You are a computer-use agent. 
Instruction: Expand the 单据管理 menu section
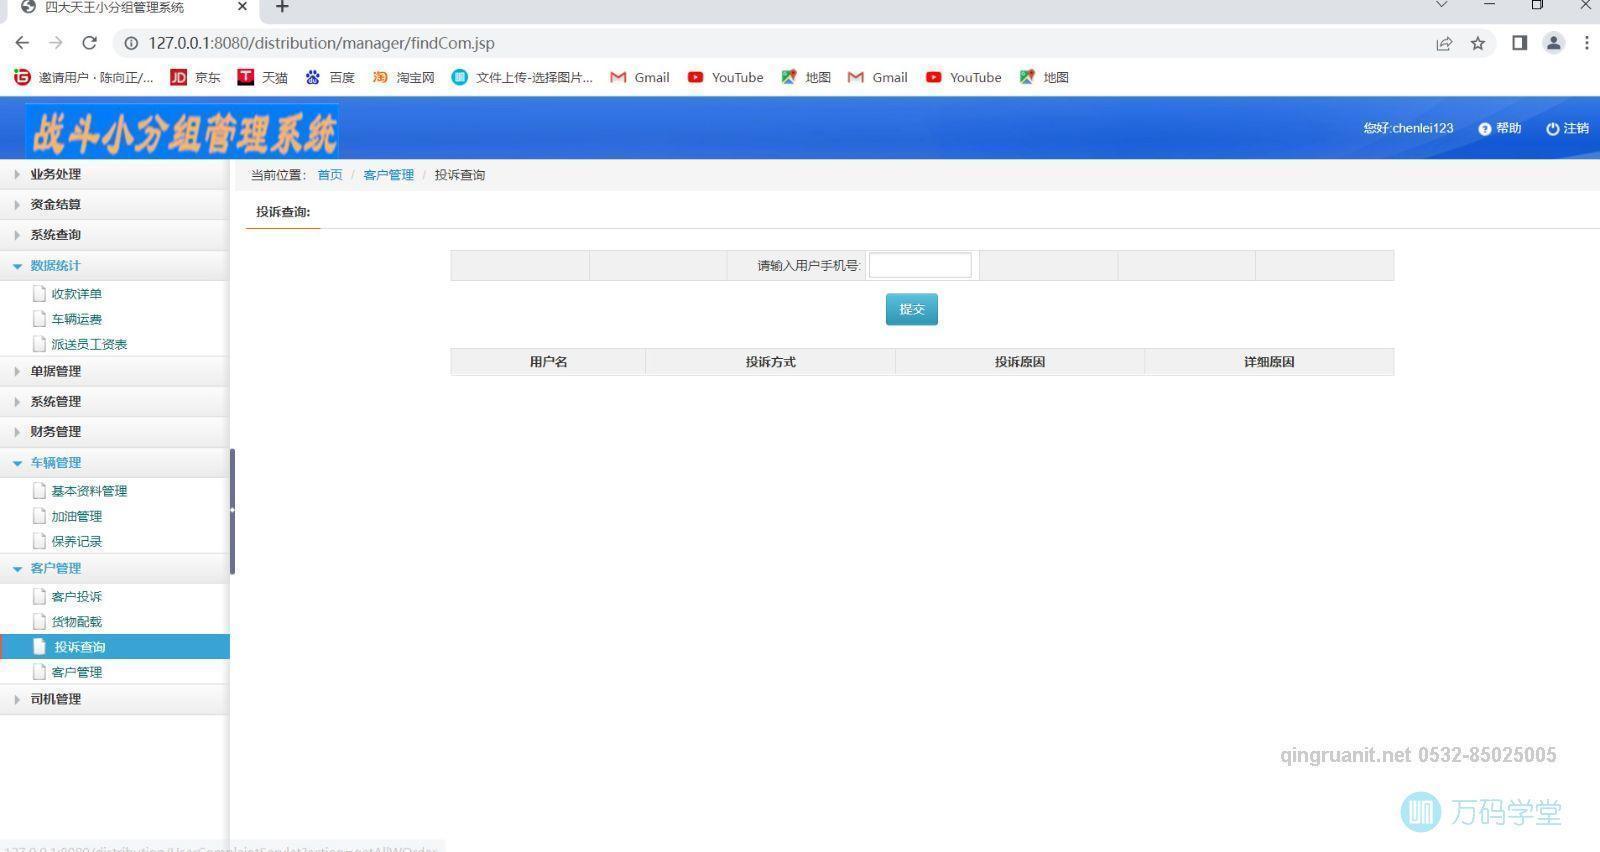point(114,371)
